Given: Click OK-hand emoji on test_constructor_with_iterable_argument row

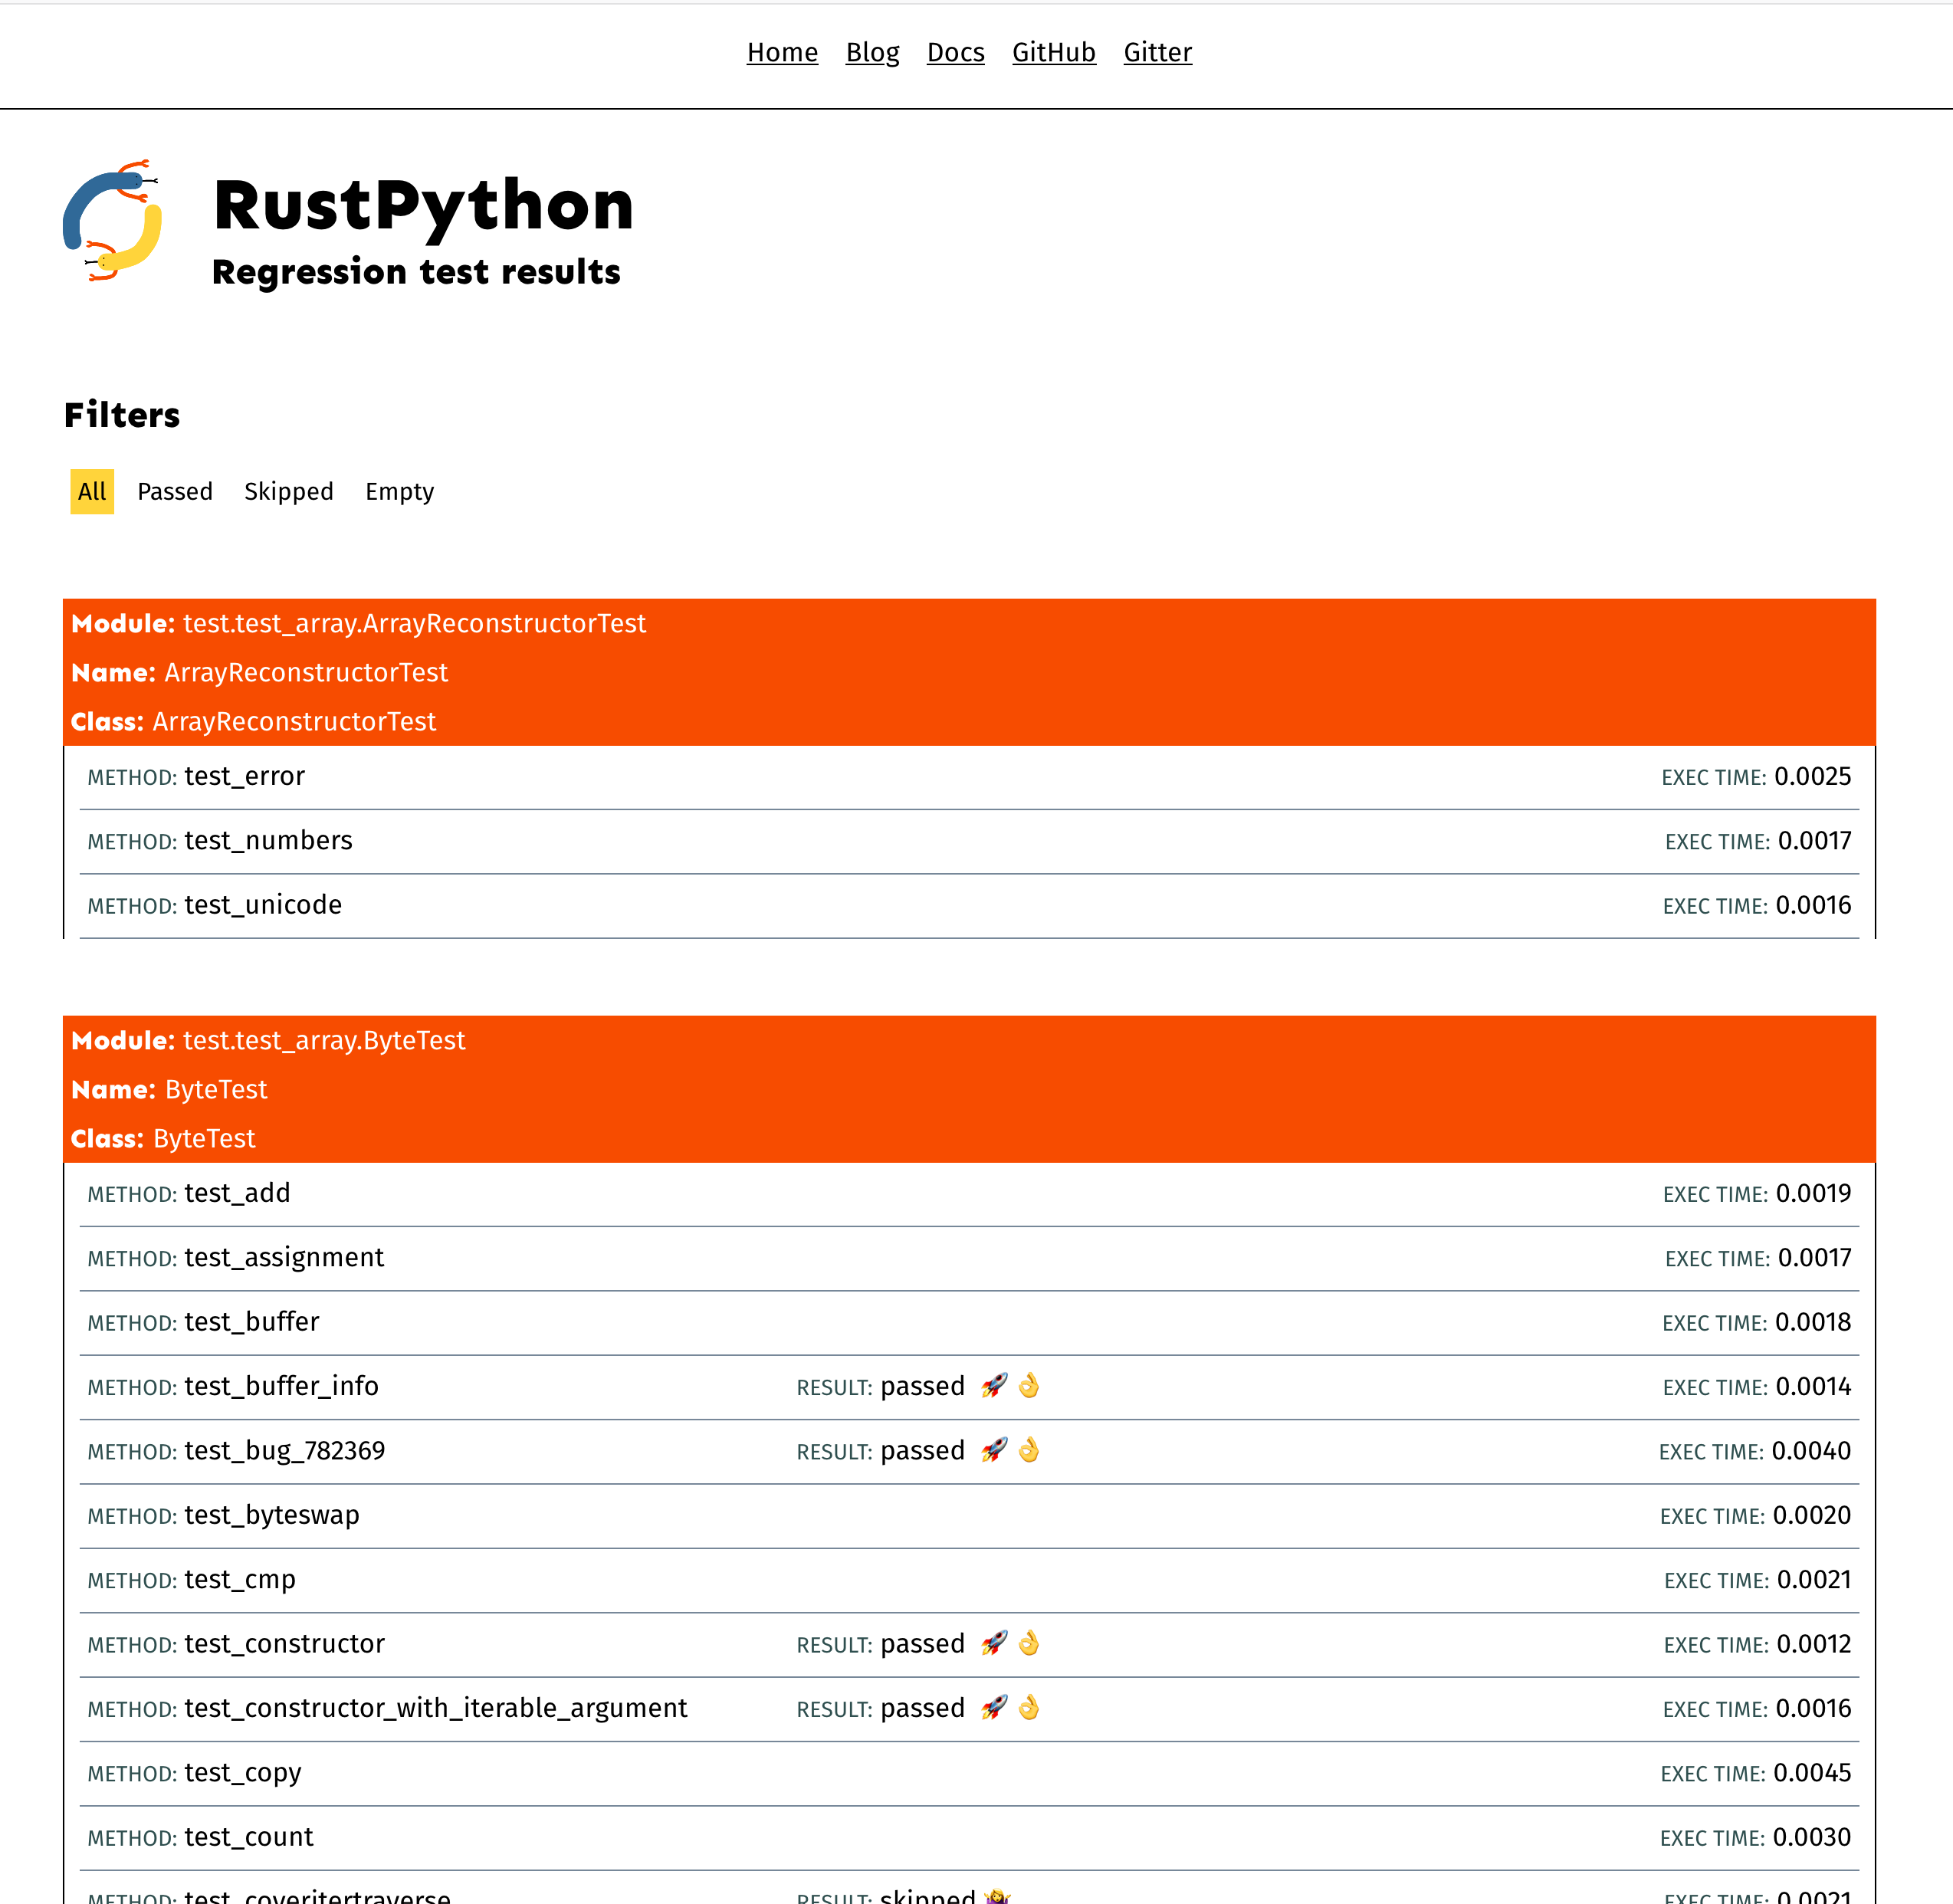Looking at the screenshot, I should pos(1029,1707).
